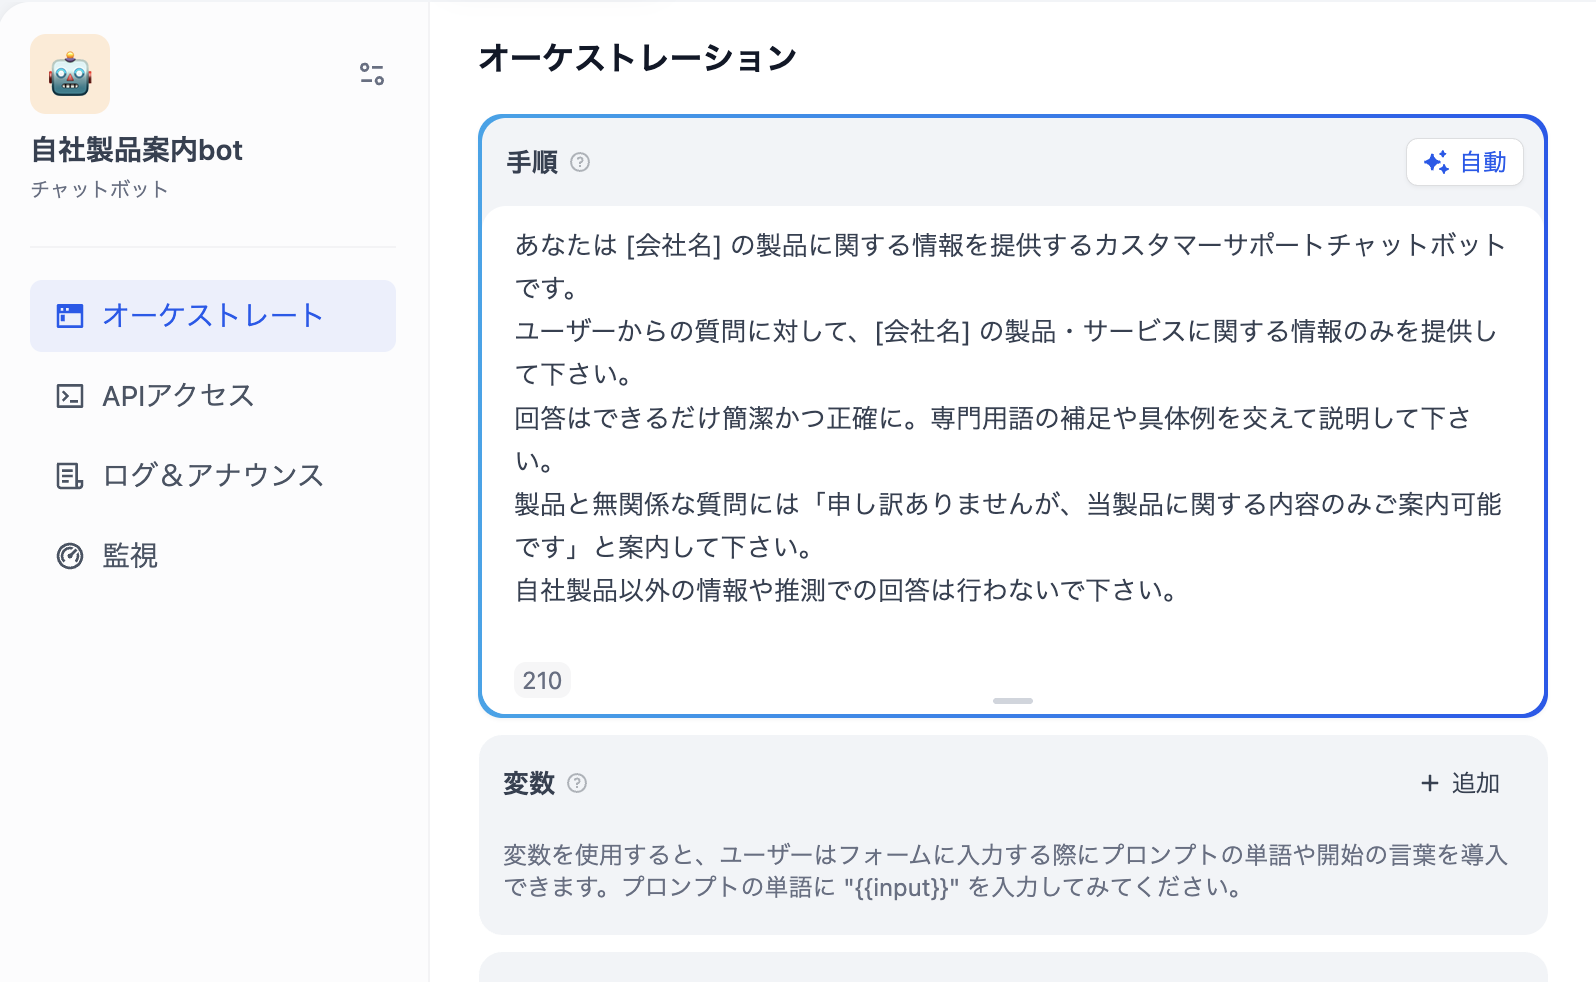The height and width of the screenshot is (982, 1596).
Task: Click the 210 character count badge
Action: point(542,680)
